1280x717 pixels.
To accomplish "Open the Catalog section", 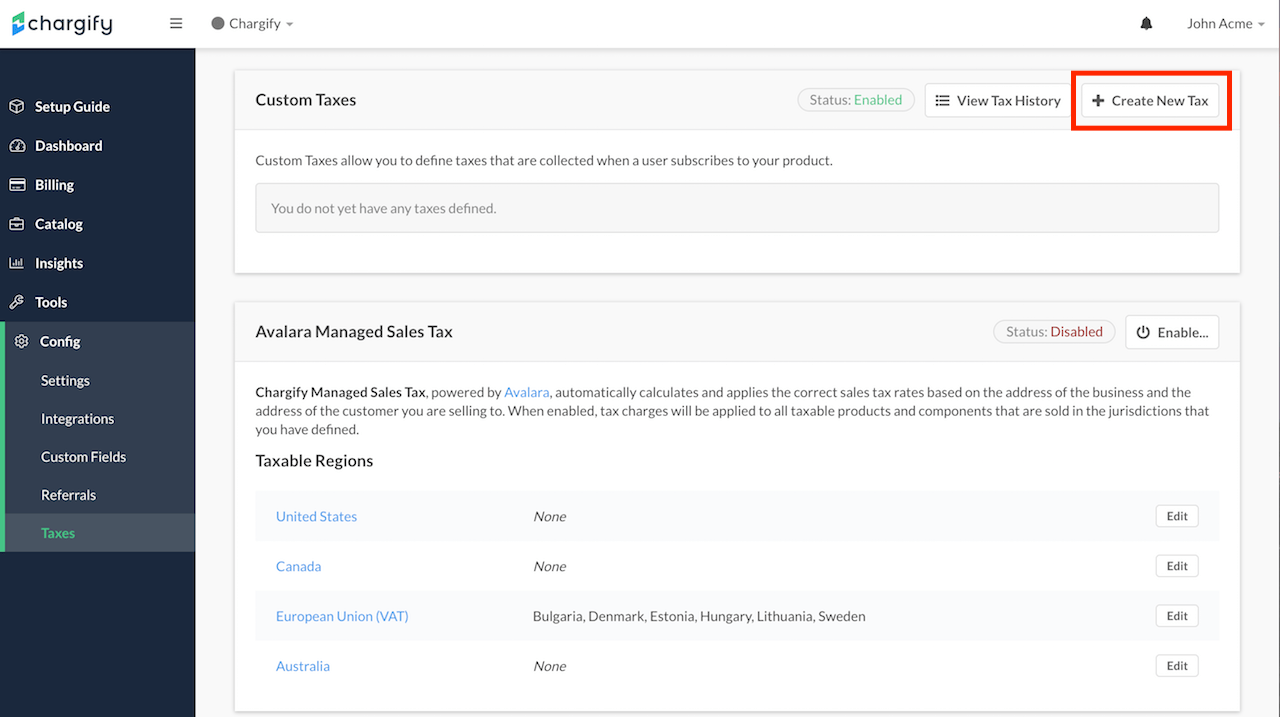I will coord(58,224).
